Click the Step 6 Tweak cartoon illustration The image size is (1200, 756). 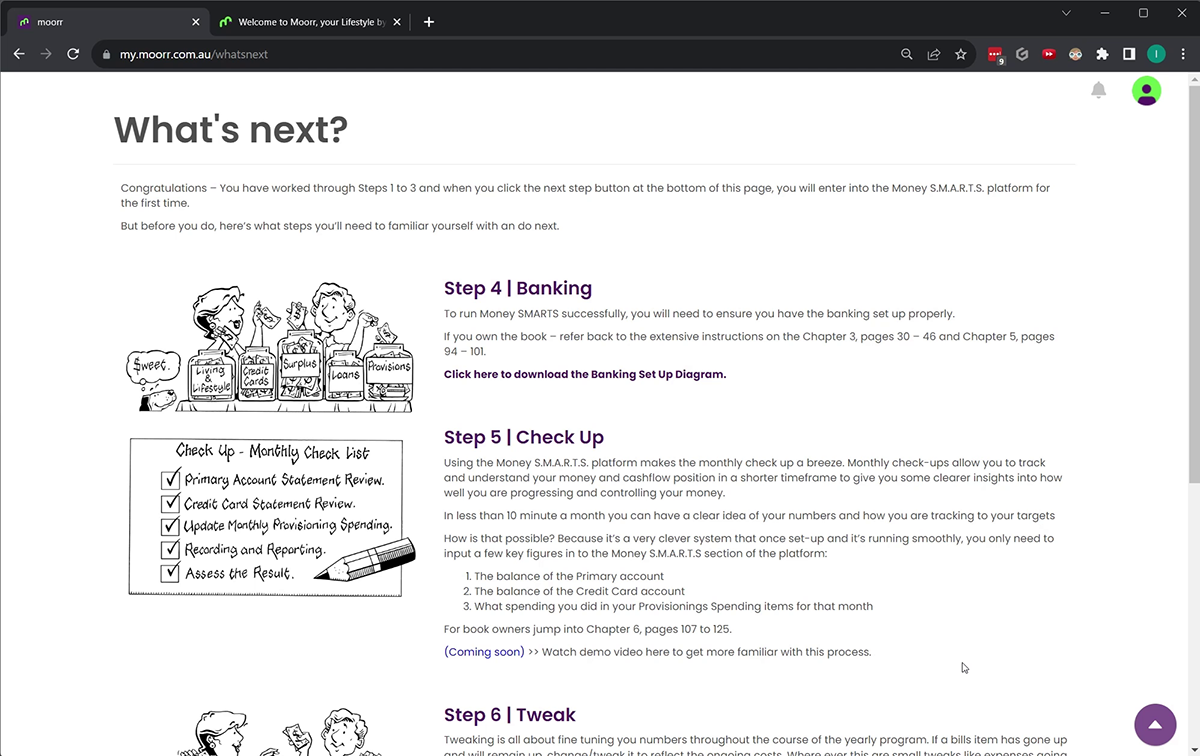pyautogui.click(x=270, y=733)
